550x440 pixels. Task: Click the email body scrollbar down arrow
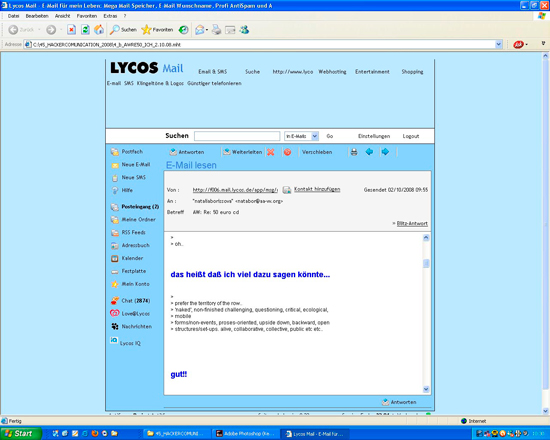point(426,389)
